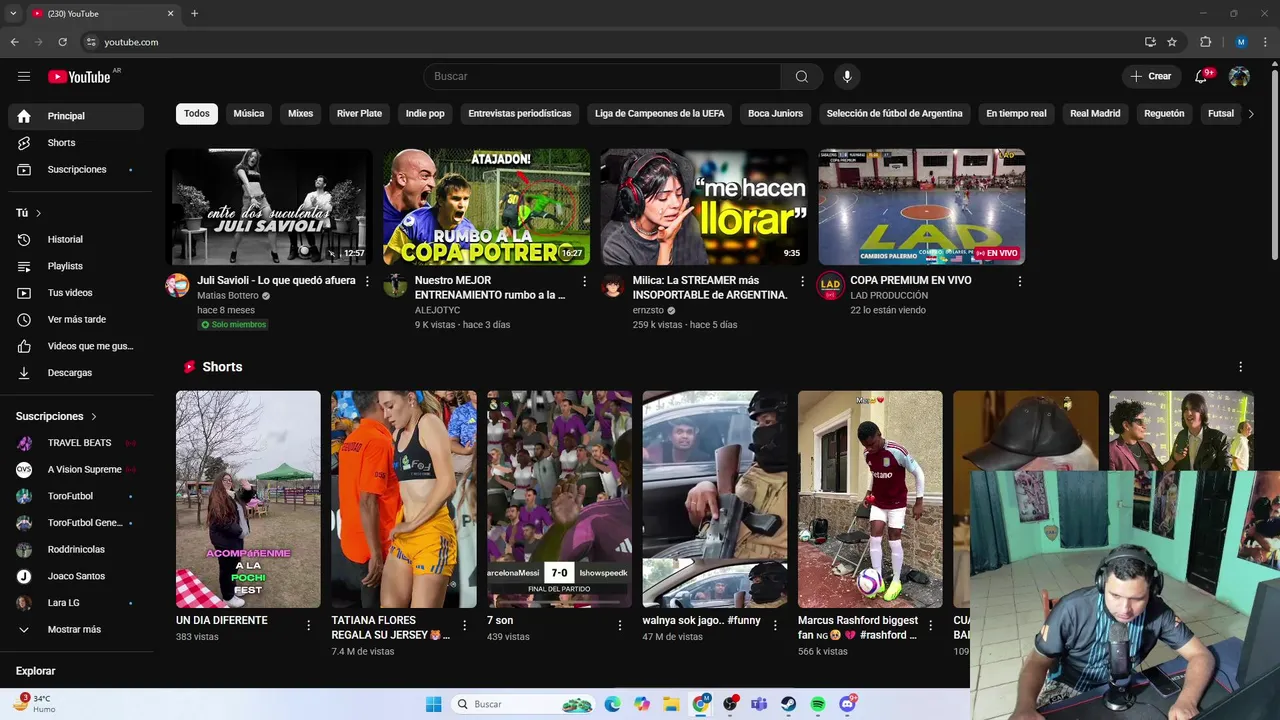Open Suscripciones in sidebar
The width and height of the screenshot is (1280, 720).
tap(76, 170)
